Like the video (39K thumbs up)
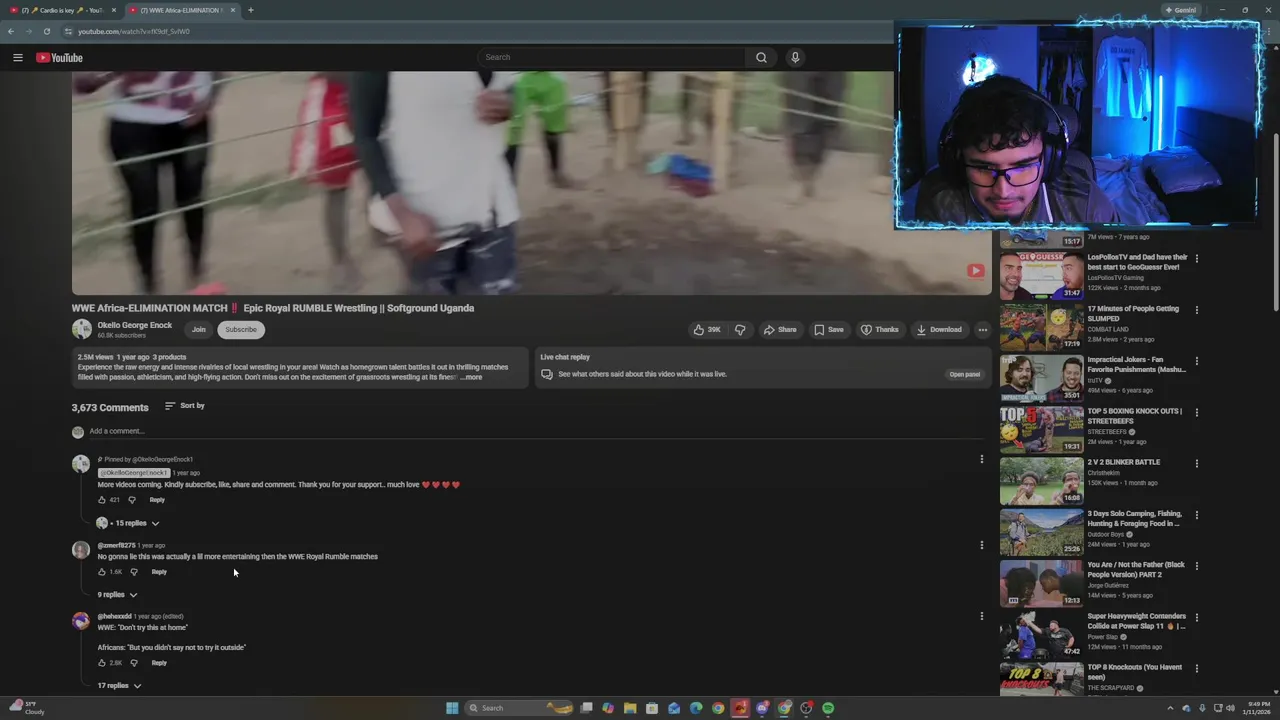 click(707, 329)
